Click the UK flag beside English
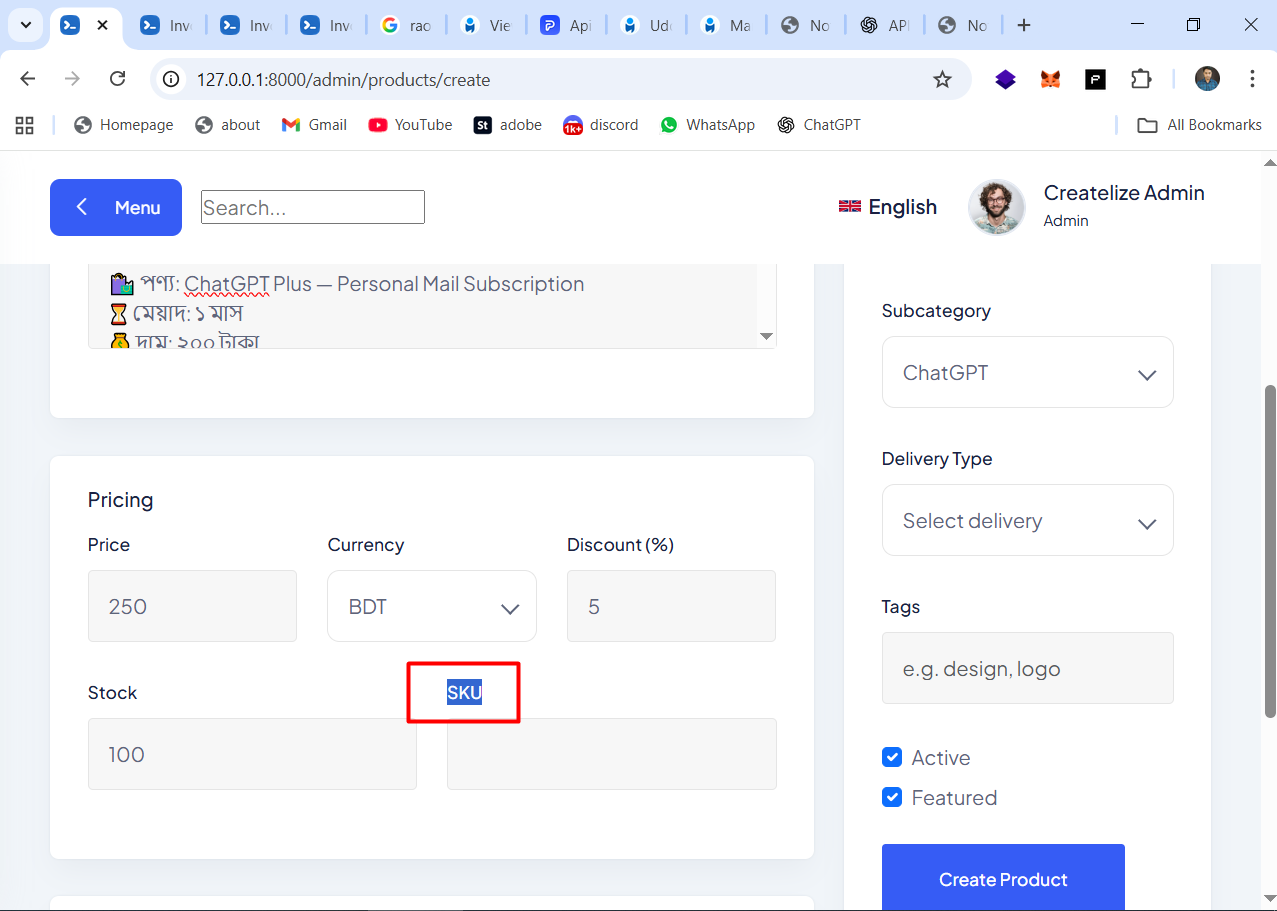 (849, 206)
